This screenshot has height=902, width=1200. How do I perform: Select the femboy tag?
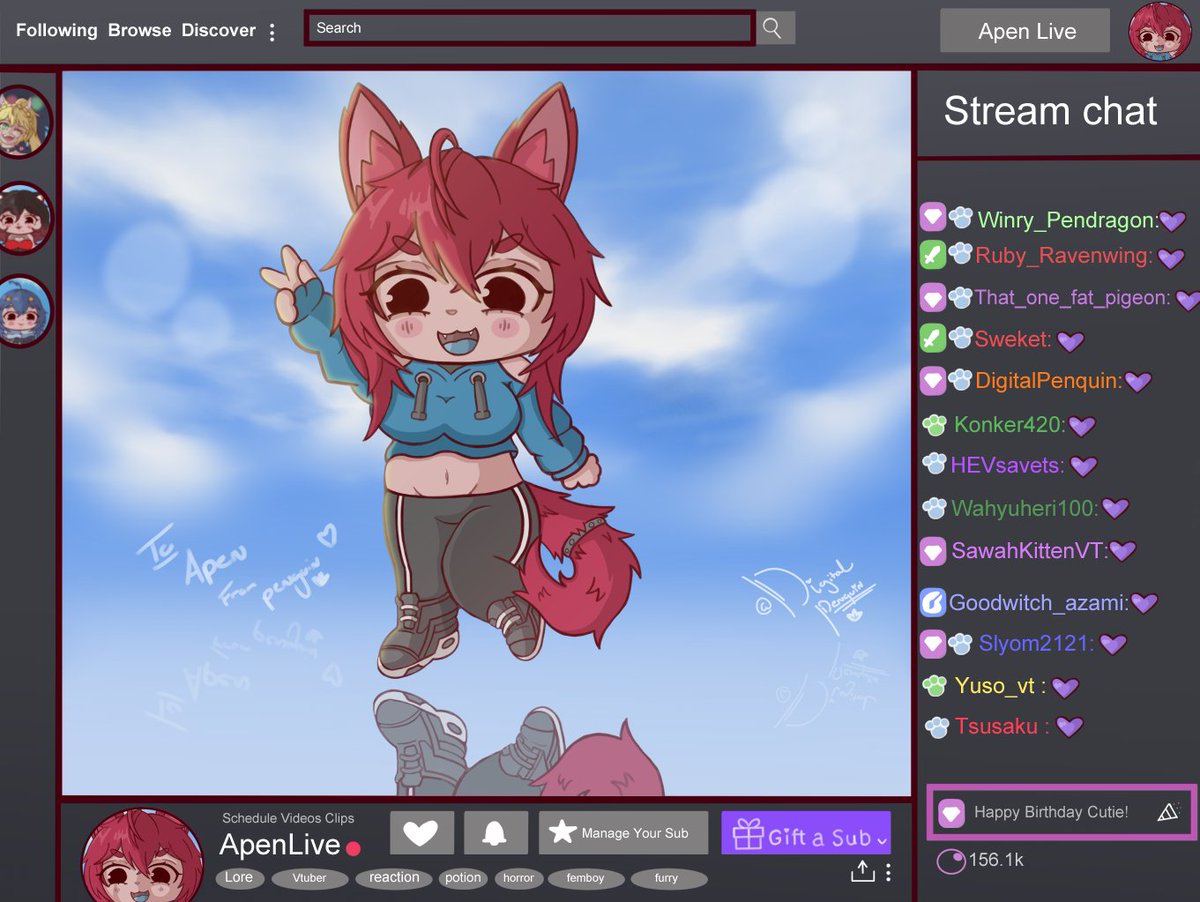585,878
